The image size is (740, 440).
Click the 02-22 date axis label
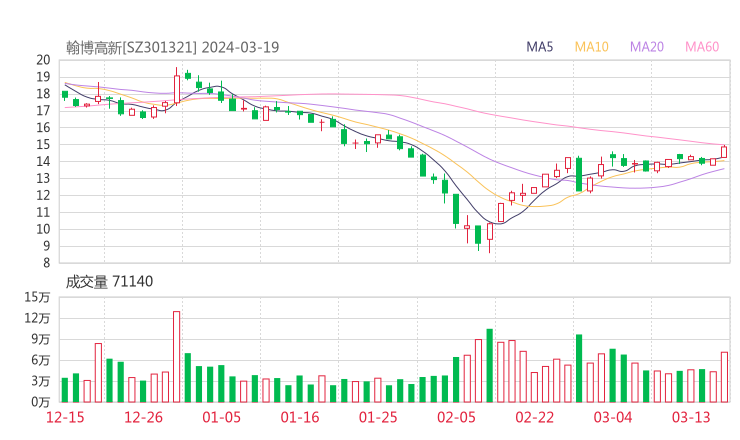535,417
